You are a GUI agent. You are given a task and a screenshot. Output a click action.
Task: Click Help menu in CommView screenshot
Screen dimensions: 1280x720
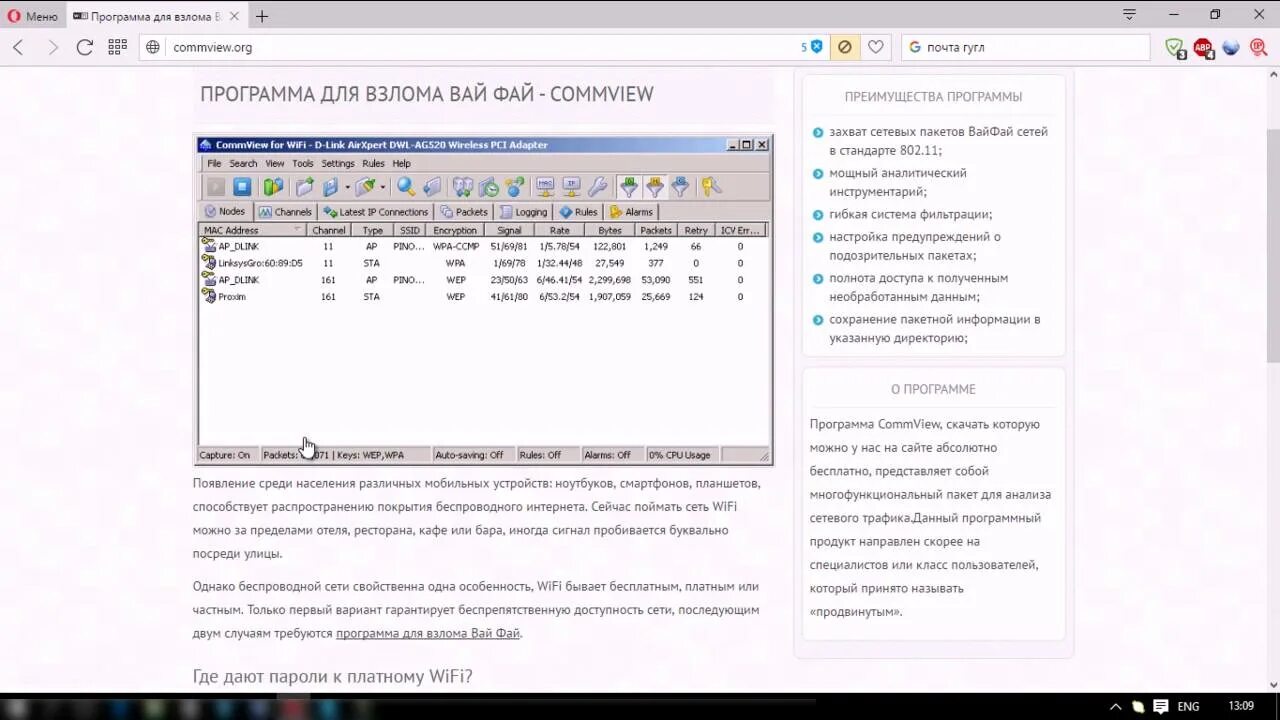(401, 163)
